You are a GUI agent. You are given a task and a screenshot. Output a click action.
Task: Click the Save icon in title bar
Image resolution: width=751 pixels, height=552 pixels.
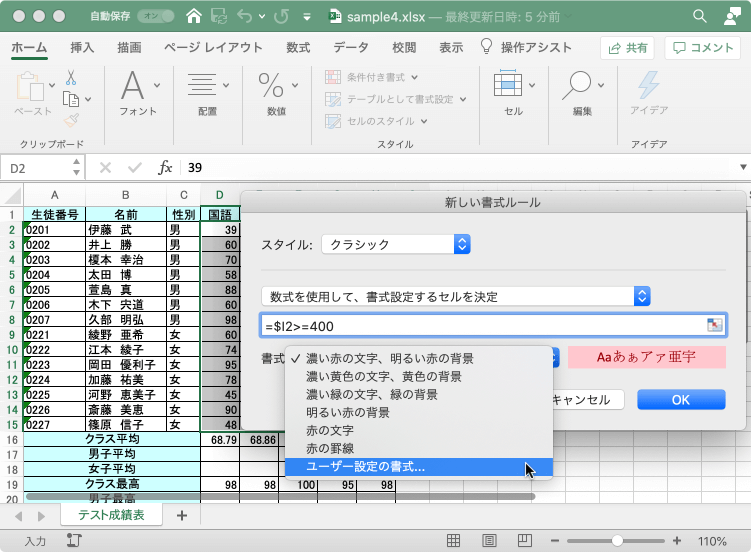(x=219, y=16)
